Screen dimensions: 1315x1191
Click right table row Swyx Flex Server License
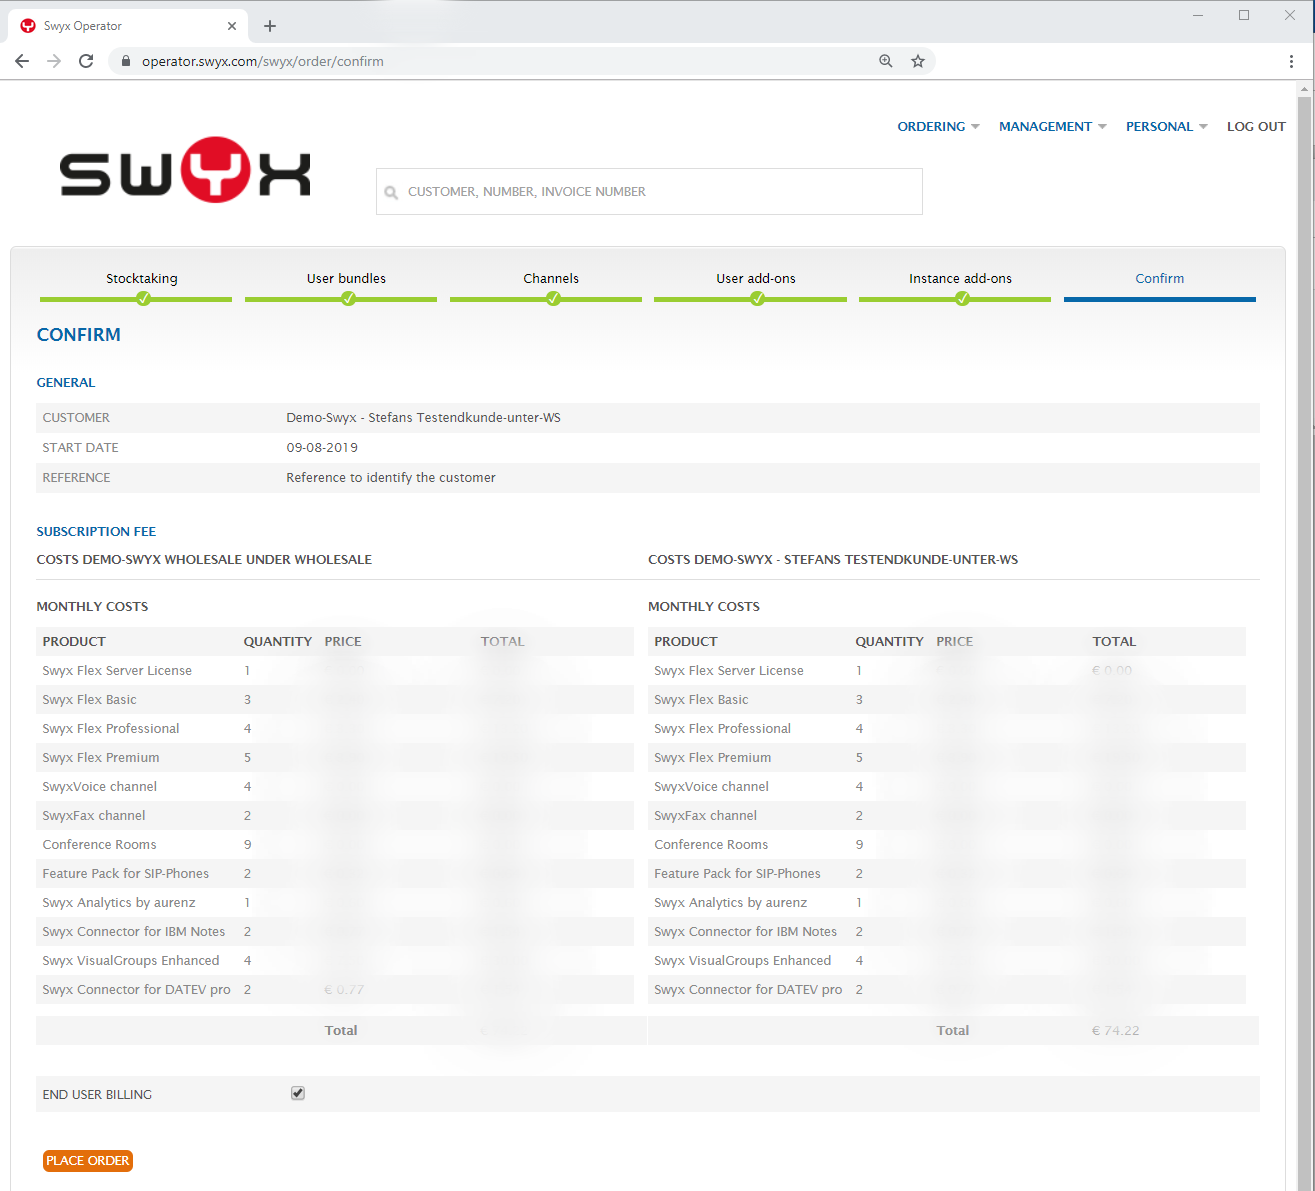click(947, 671)
